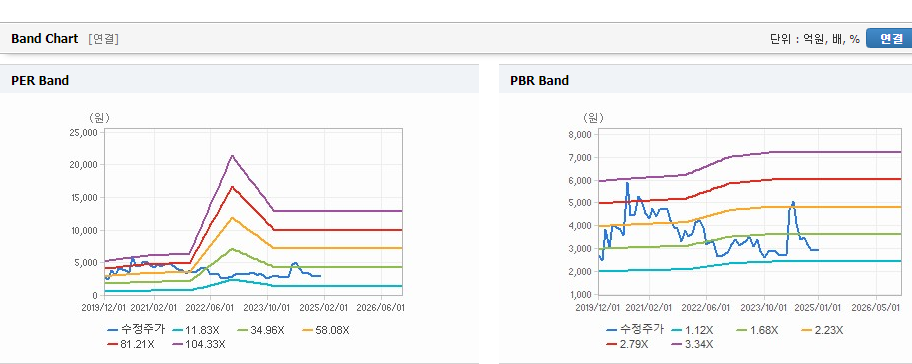The height and width of the screenshot is (364, 912).
Task: Click the 단위 : 억원, 배, % text
Action: [815, 39]
